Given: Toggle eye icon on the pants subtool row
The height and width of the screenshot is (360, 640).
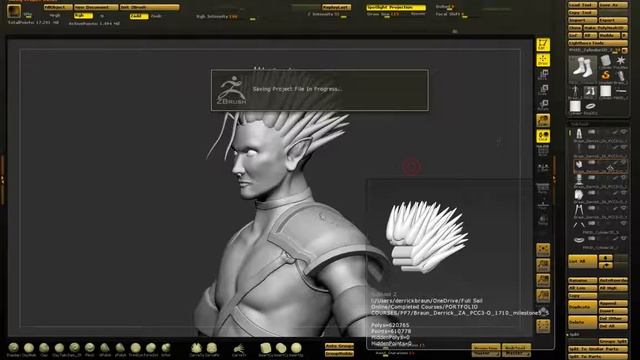Looking at the screenshot, I should [x=623, y=208].
